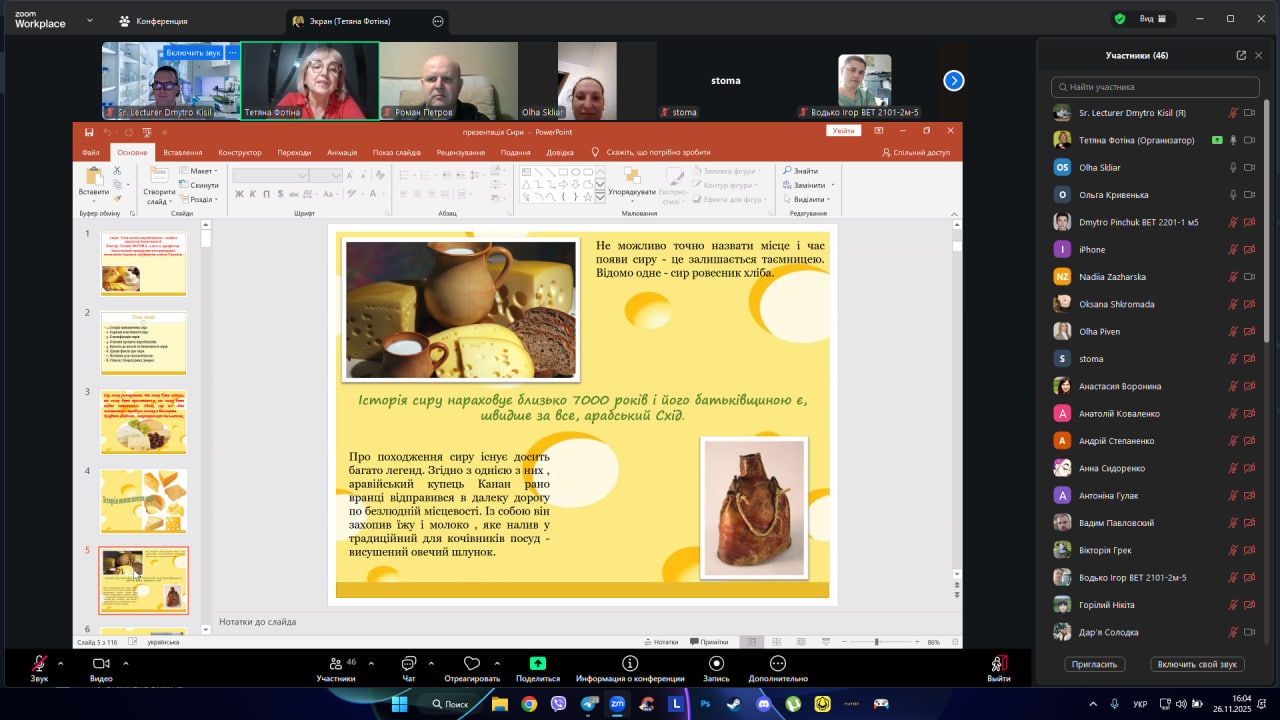Viewport: 1280px width, 720px height.
Task: Expand video options arrow beside Видео
Action: coord(125,663)
